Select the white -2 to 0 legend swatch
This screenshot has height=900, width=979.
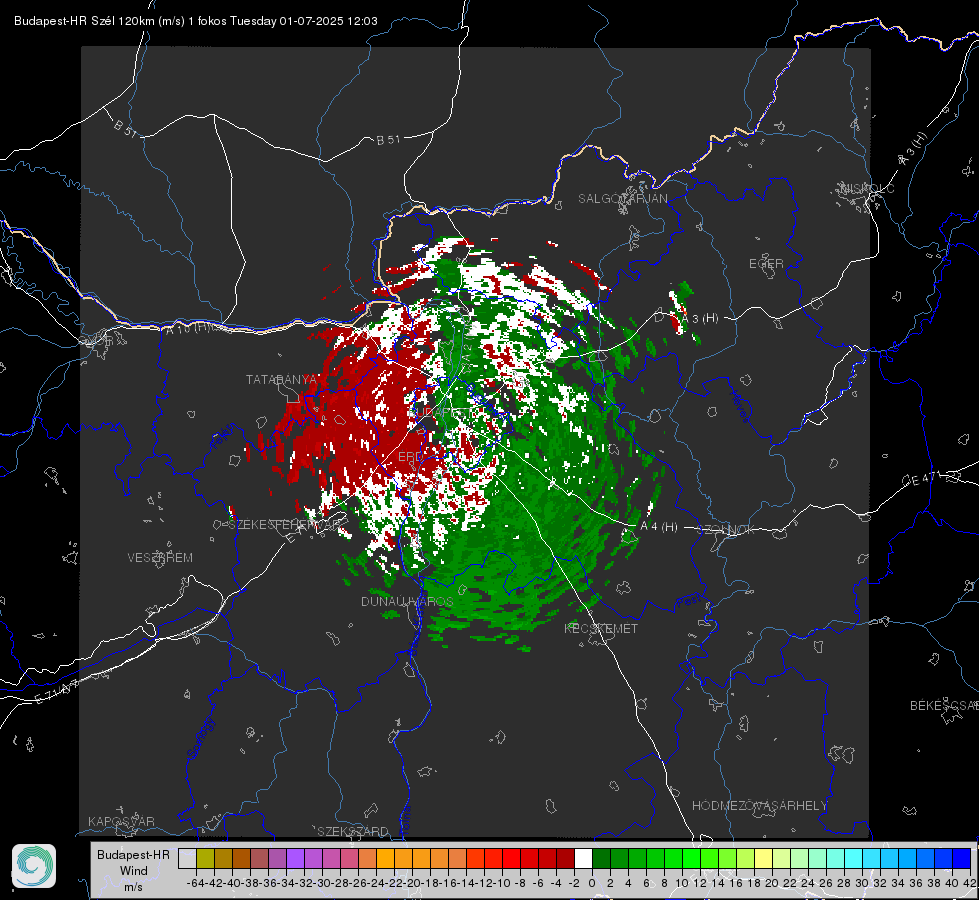583,858
